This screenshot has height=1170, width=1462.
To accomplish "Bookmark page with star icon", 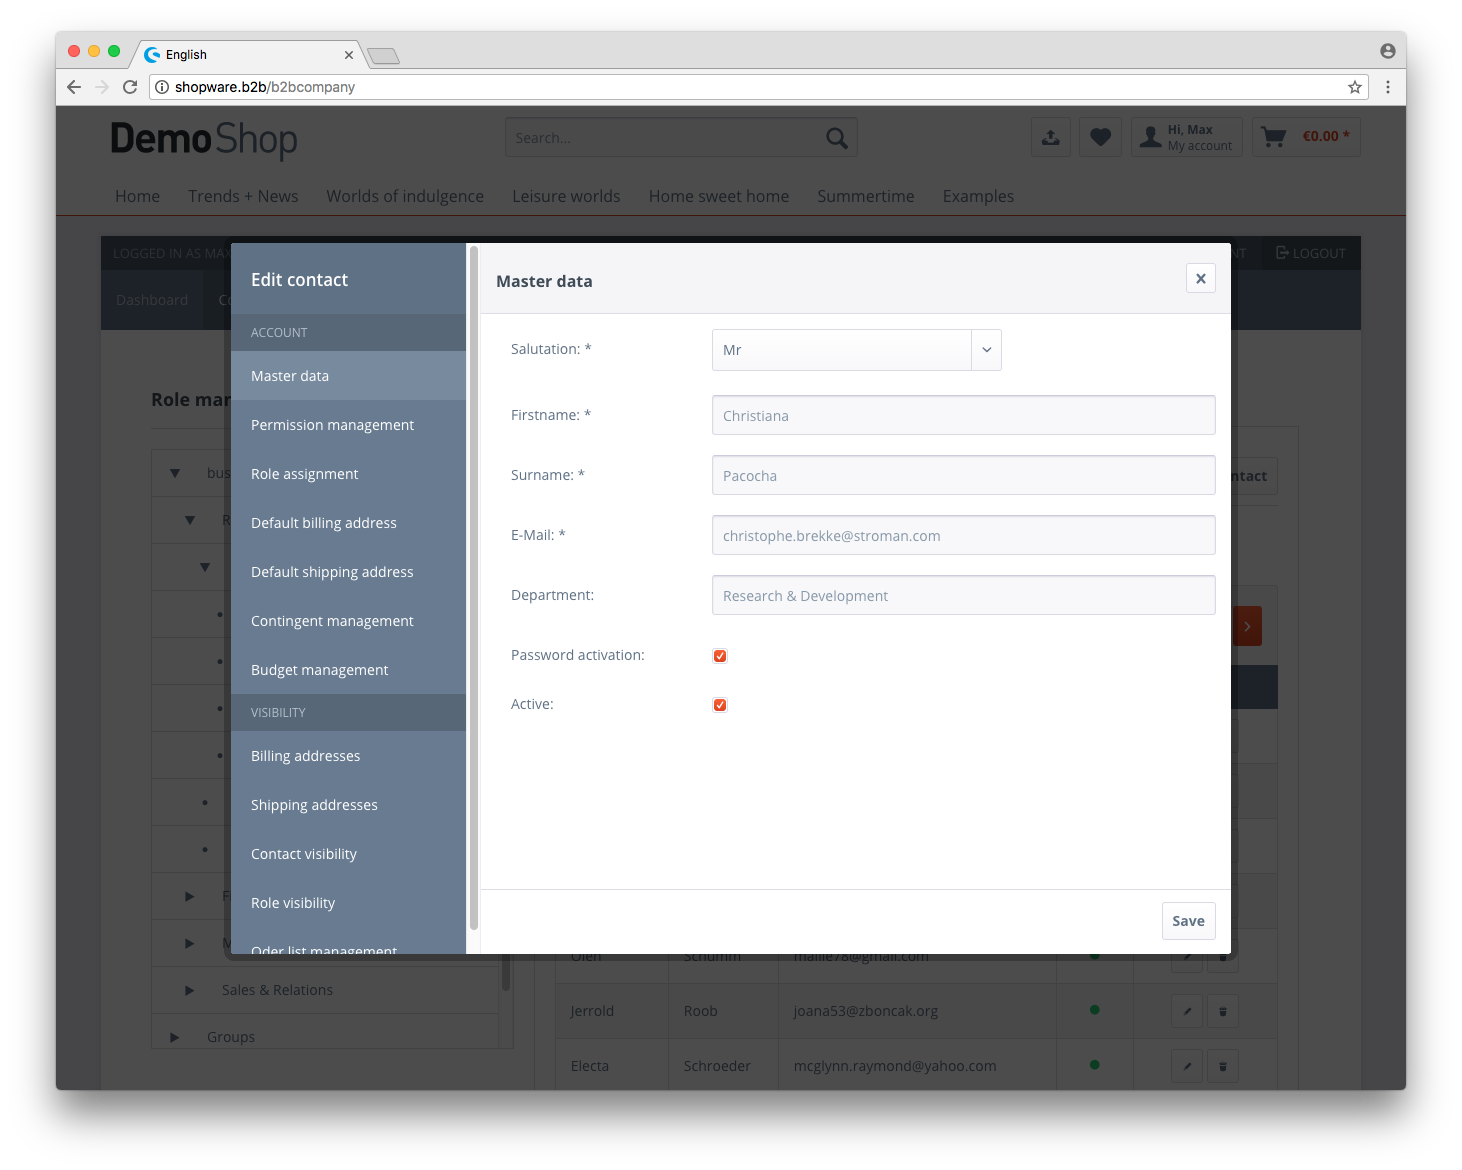I will coord(1355,87).
